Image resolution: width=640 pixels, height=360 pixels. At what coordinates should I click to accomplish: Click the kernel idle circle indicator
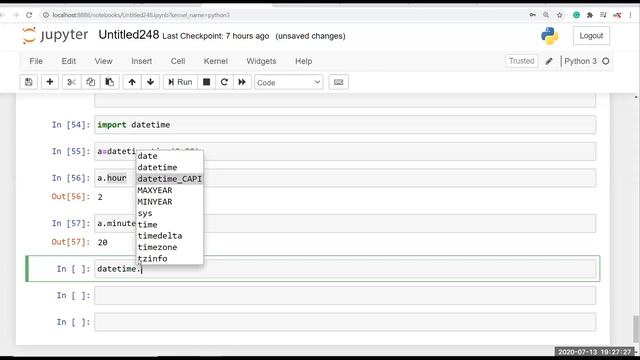coord(606,61)
